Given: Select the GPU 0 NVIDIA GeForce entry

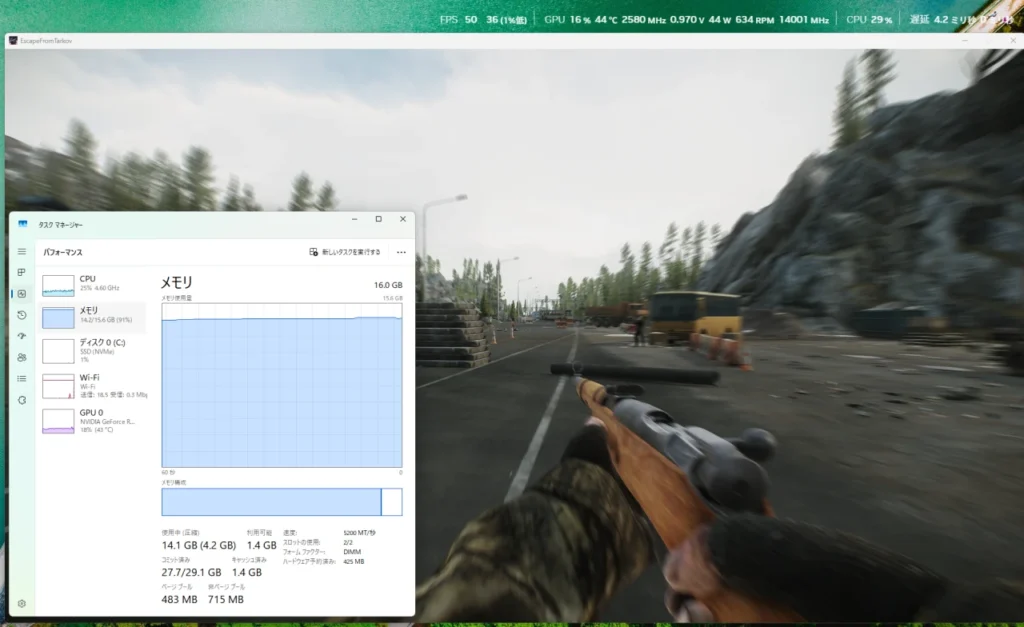Looking at the screenshot, I should [92, 420].
